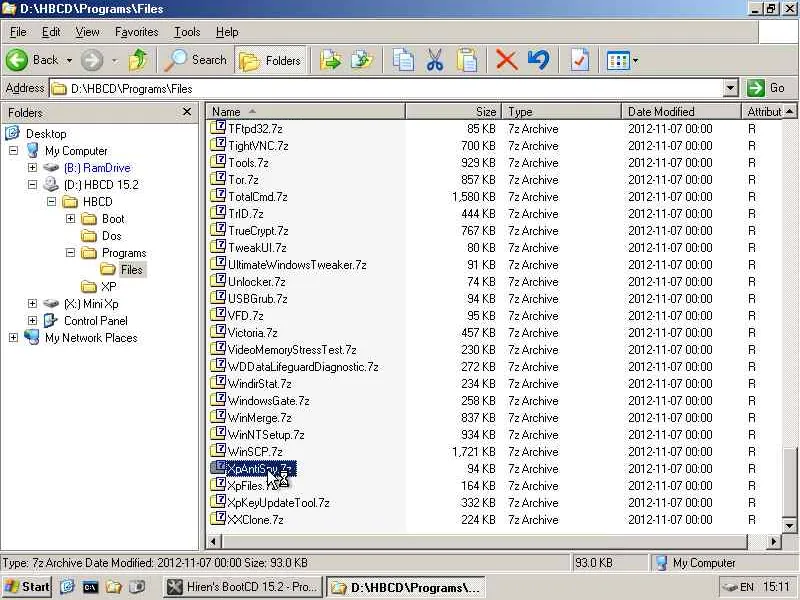Click file list scroll down arrow
Image resolution: width=800 pixels, height=600 pixels.
click(x=789, y=526)
